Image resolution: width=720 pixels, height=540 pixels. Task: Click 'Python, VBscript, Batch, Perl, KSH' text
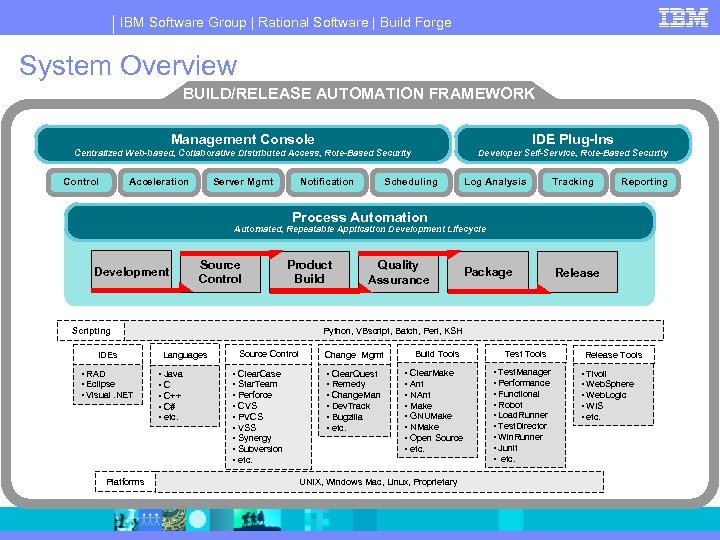(x=393, y=331)
